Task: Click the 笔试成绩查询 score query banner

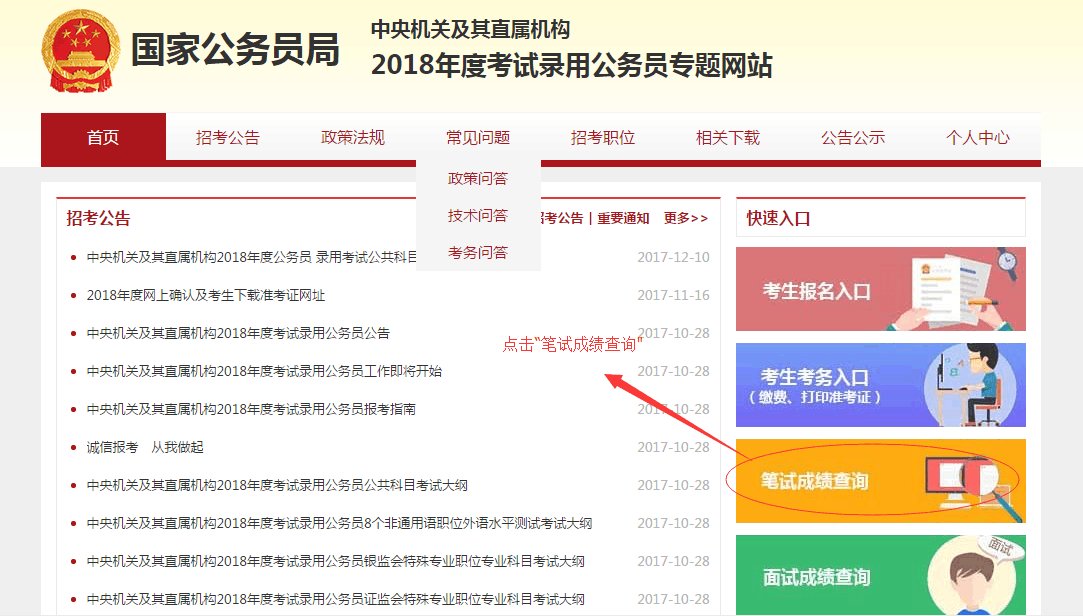Action: click(880, 481)
